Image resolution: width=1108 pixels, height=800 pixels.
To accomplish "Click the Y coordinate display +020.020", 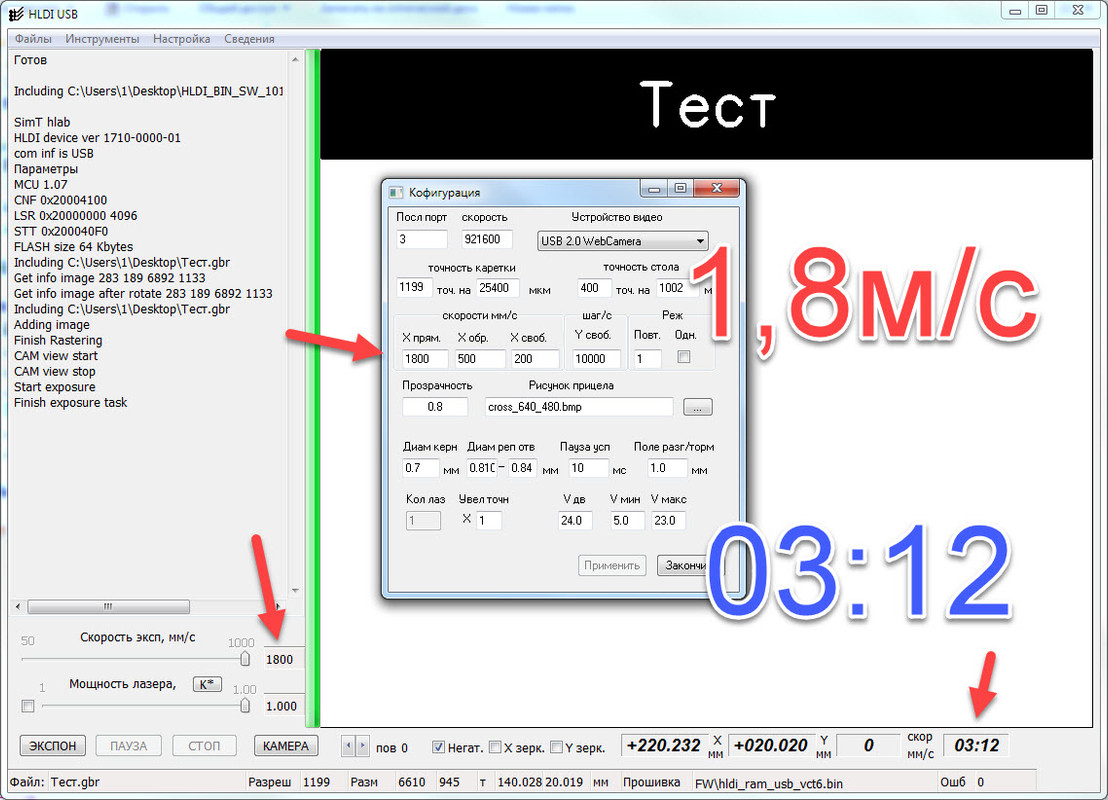I will coord(770,746).
